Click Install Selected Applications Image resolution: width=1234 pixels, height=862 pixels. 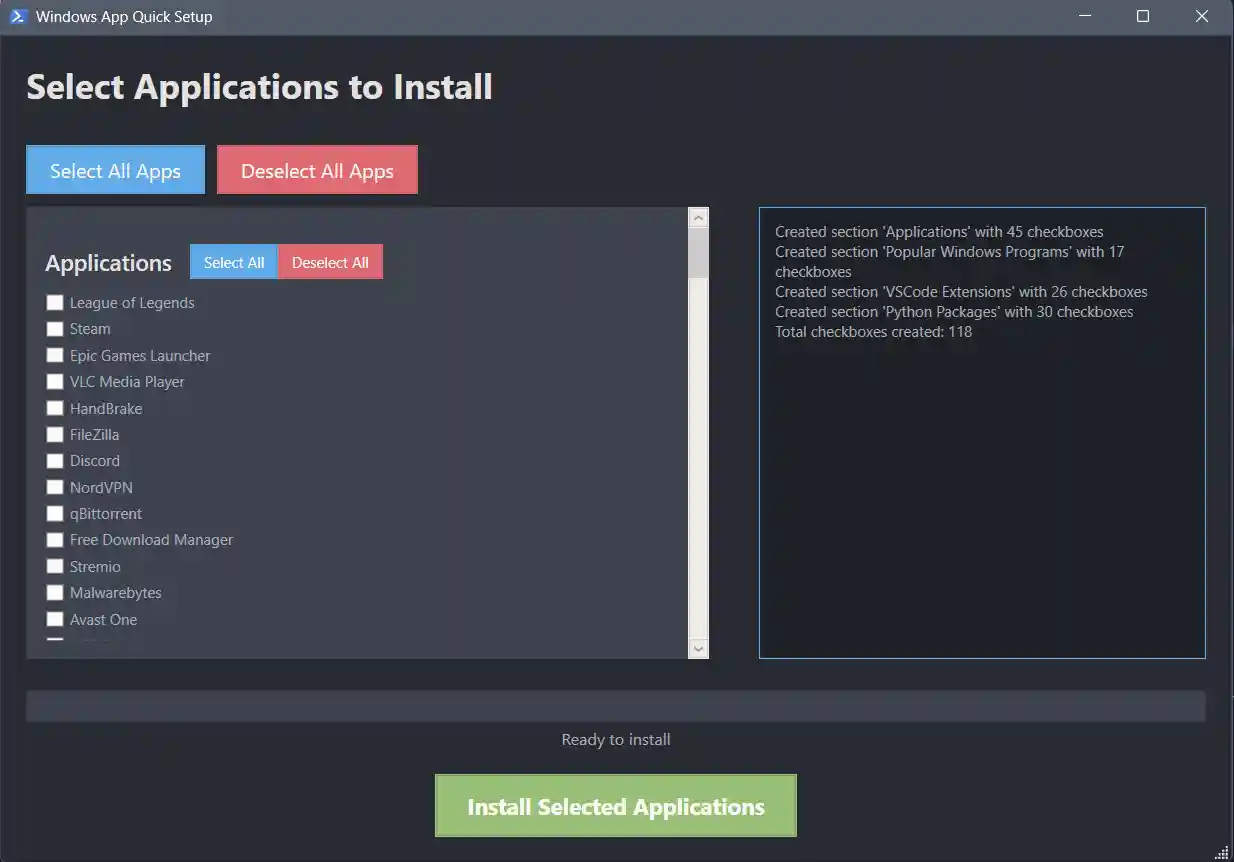tap(615, 805)
